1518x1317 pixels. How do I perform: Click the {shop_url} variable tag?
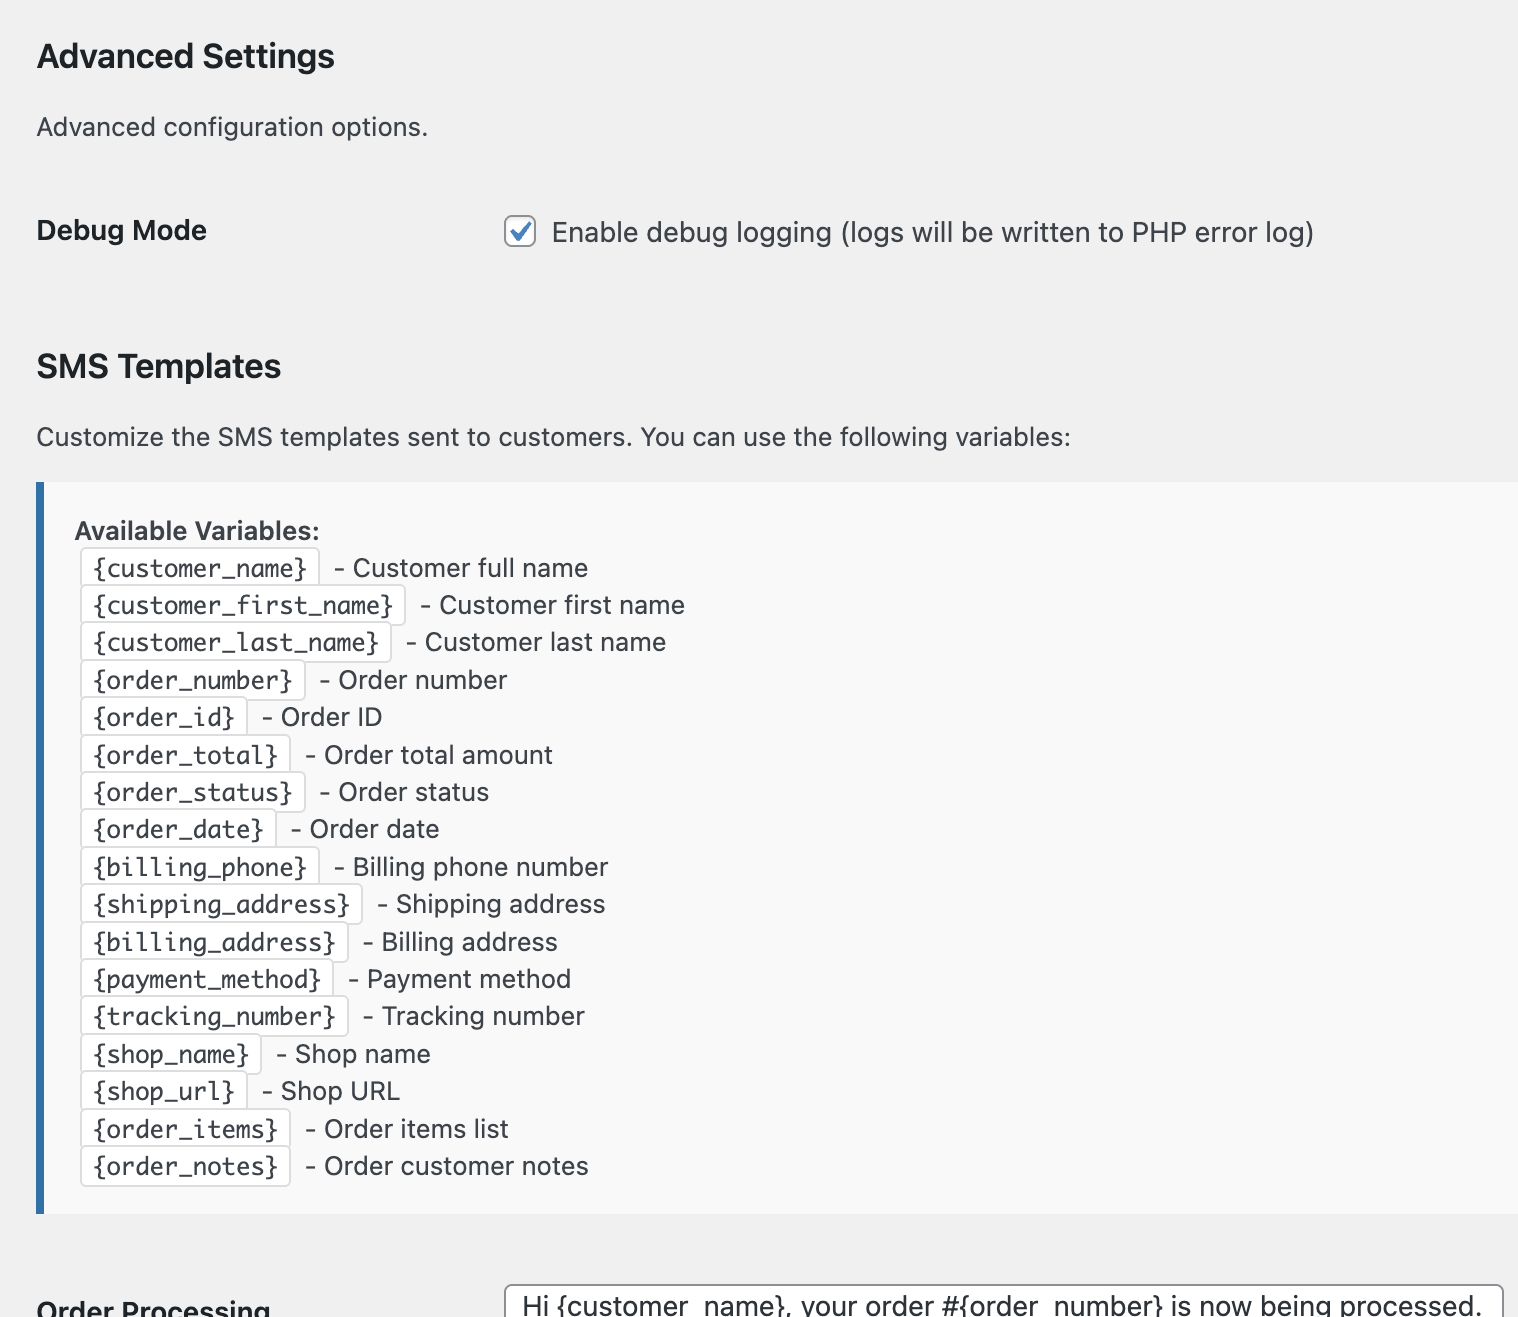[164, 1092]
